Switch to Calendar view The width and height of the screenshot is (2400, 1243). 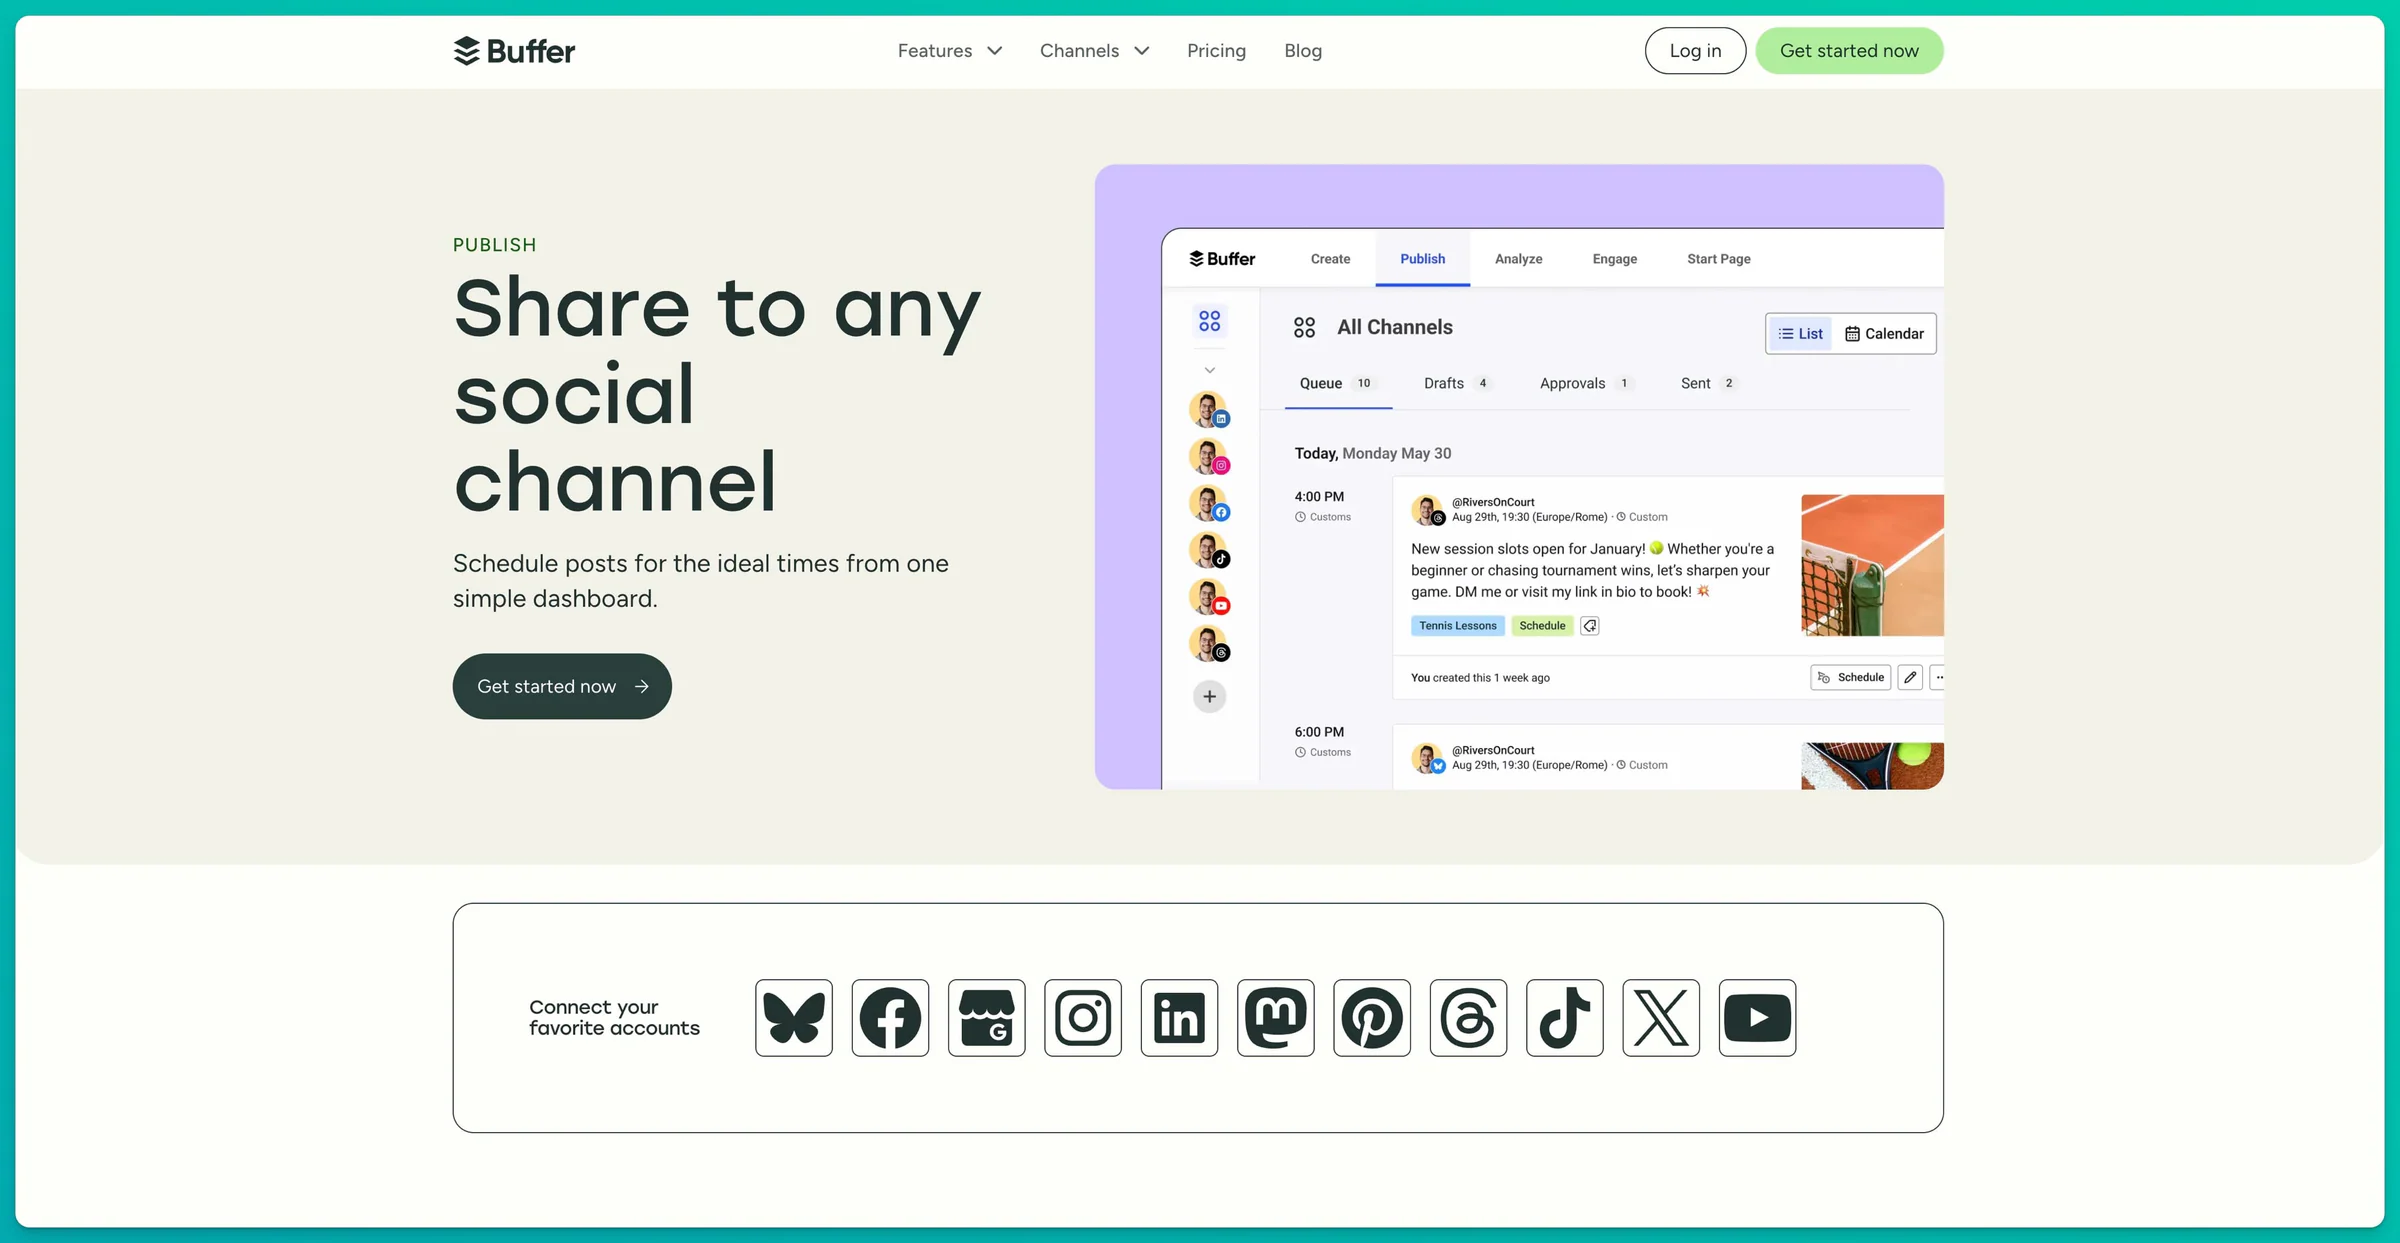coord(1884,334)
